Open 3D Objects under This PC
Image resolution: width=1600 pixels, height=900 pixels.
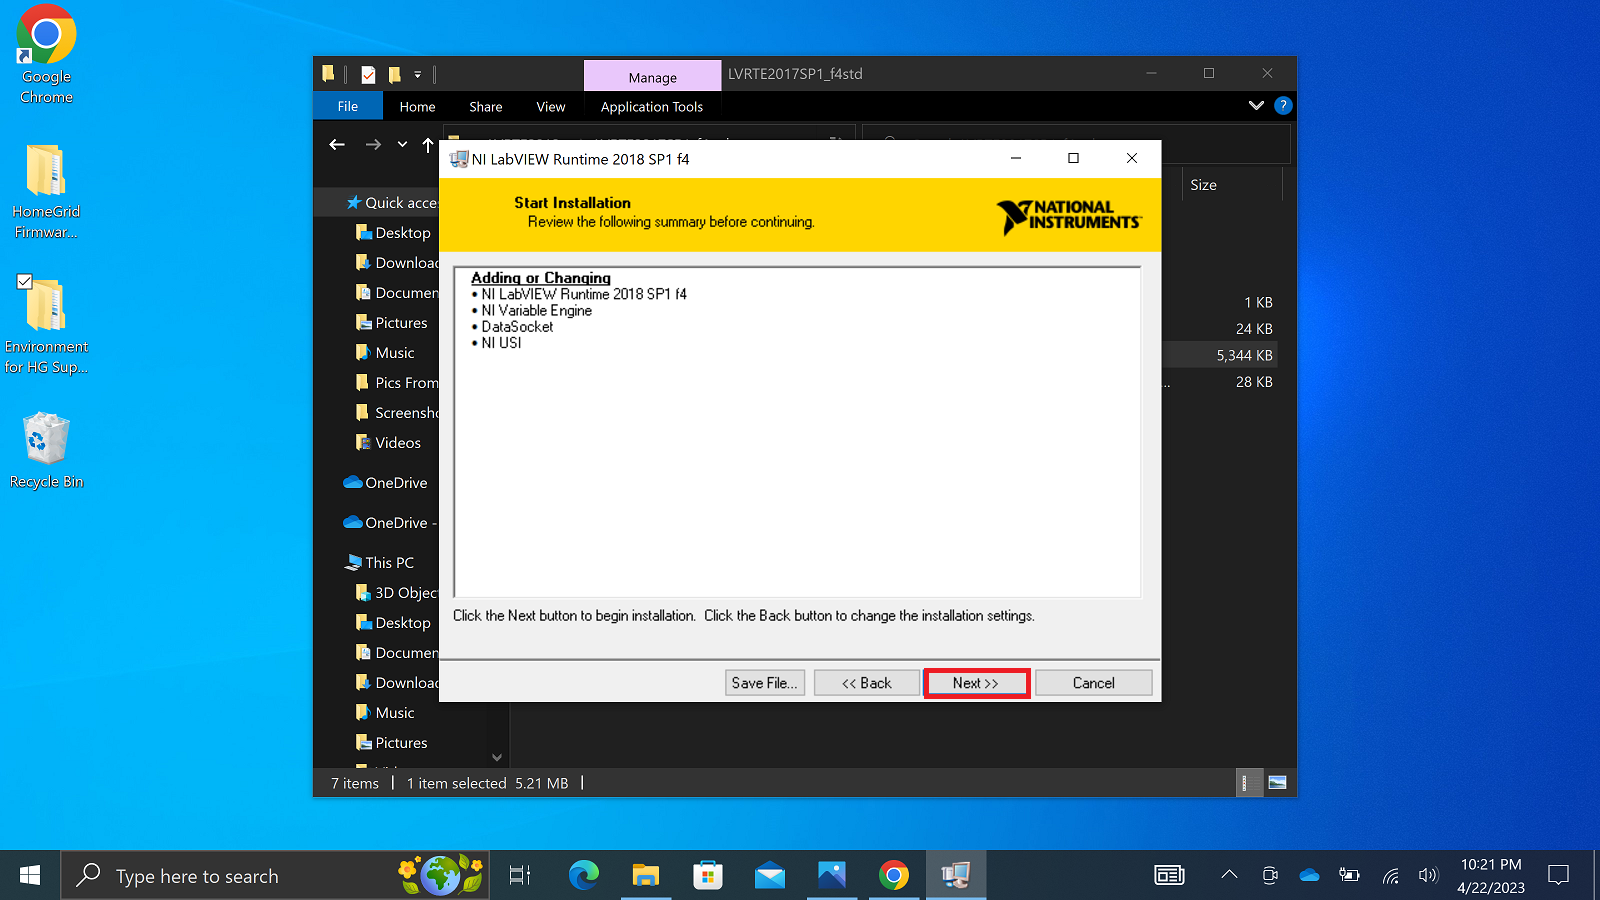(x=397, y=592)
